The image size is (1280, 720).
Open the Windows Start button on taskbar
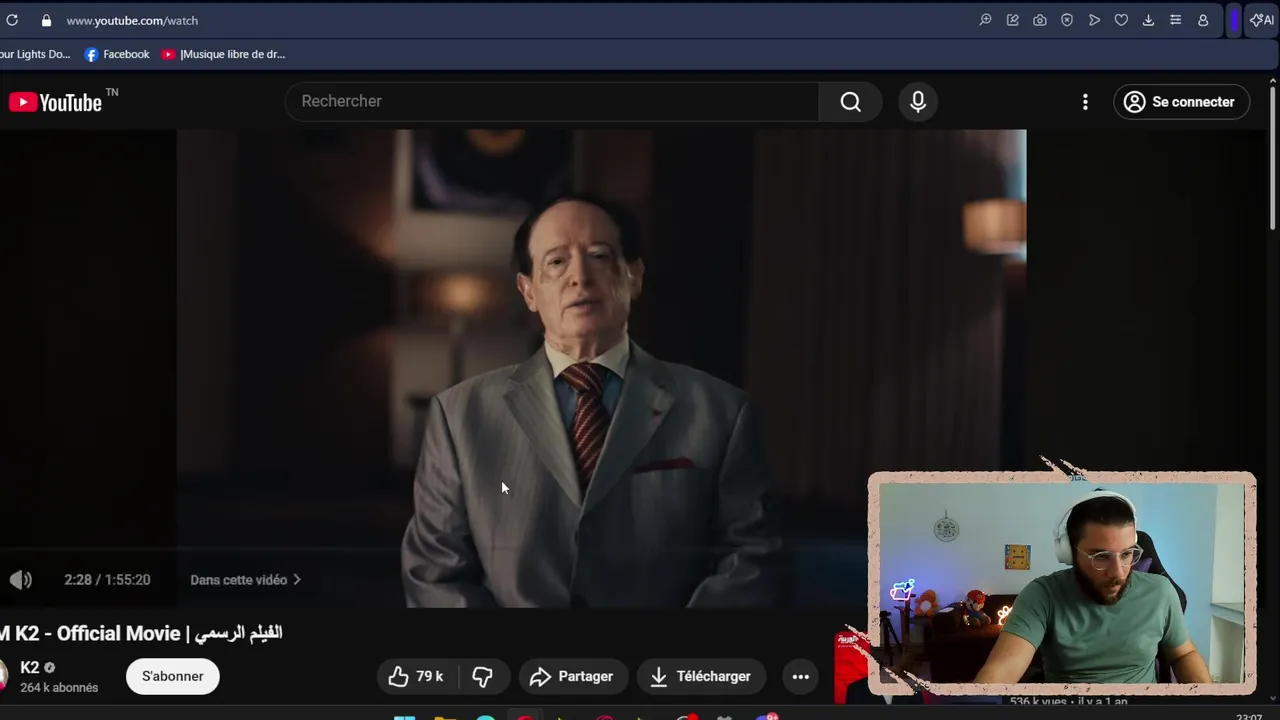pyautogui.click(x=404, y=717)
